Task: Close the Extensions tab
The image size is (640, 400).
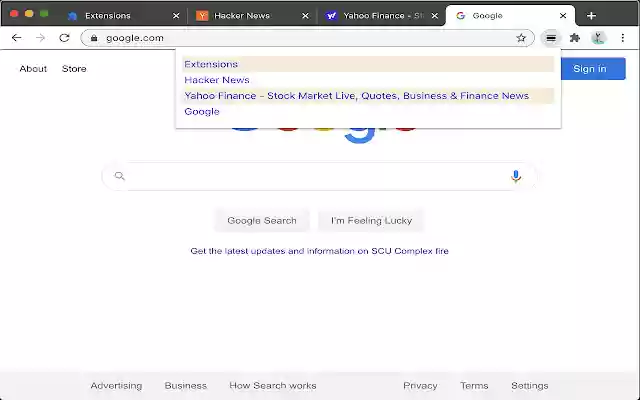Action: 176,16
